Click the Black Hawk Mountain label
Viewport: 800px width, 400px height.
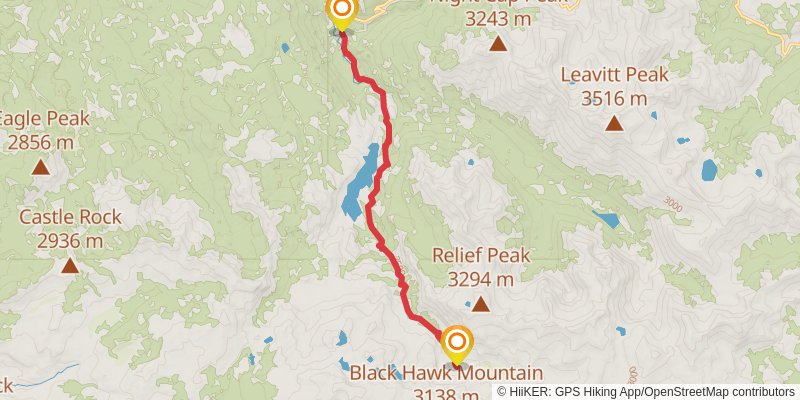[x=446, y=373]
